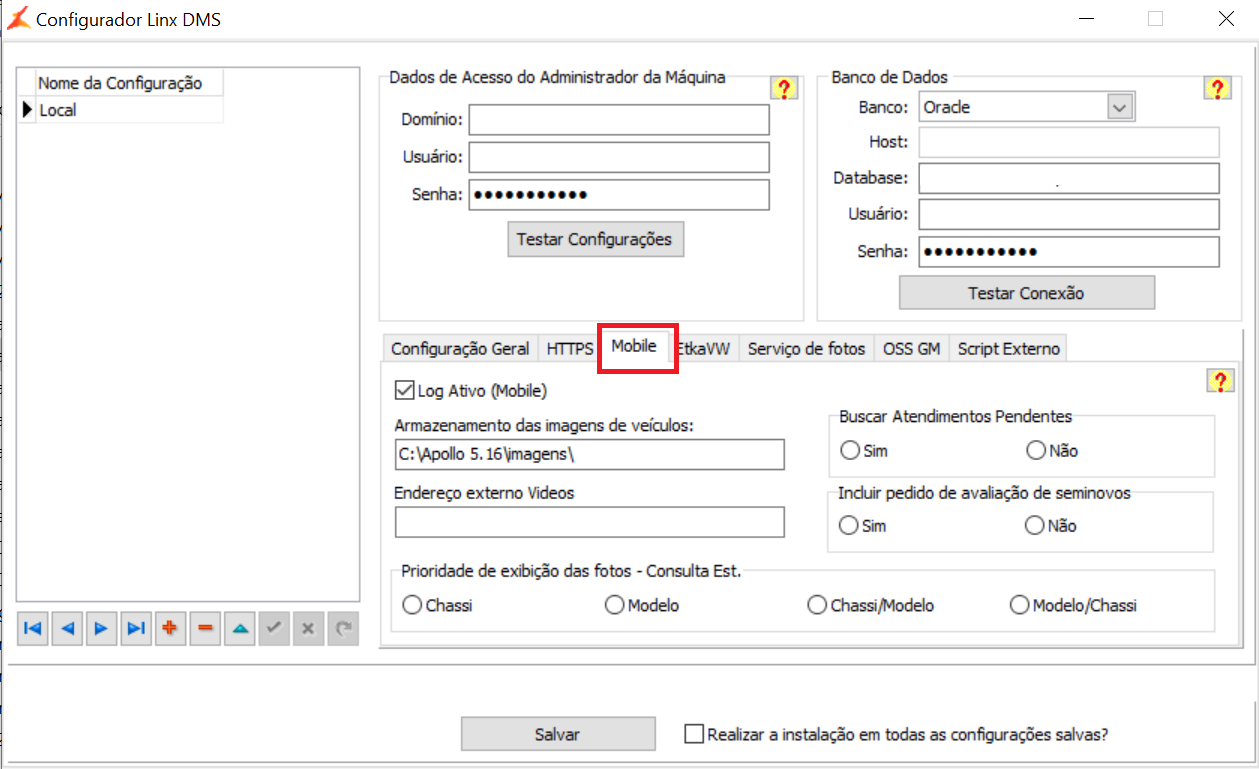The image size is (1259, 769).
Task: Open help for Dados de Acesso do Administrador
Action: click(x=784, y=88)
